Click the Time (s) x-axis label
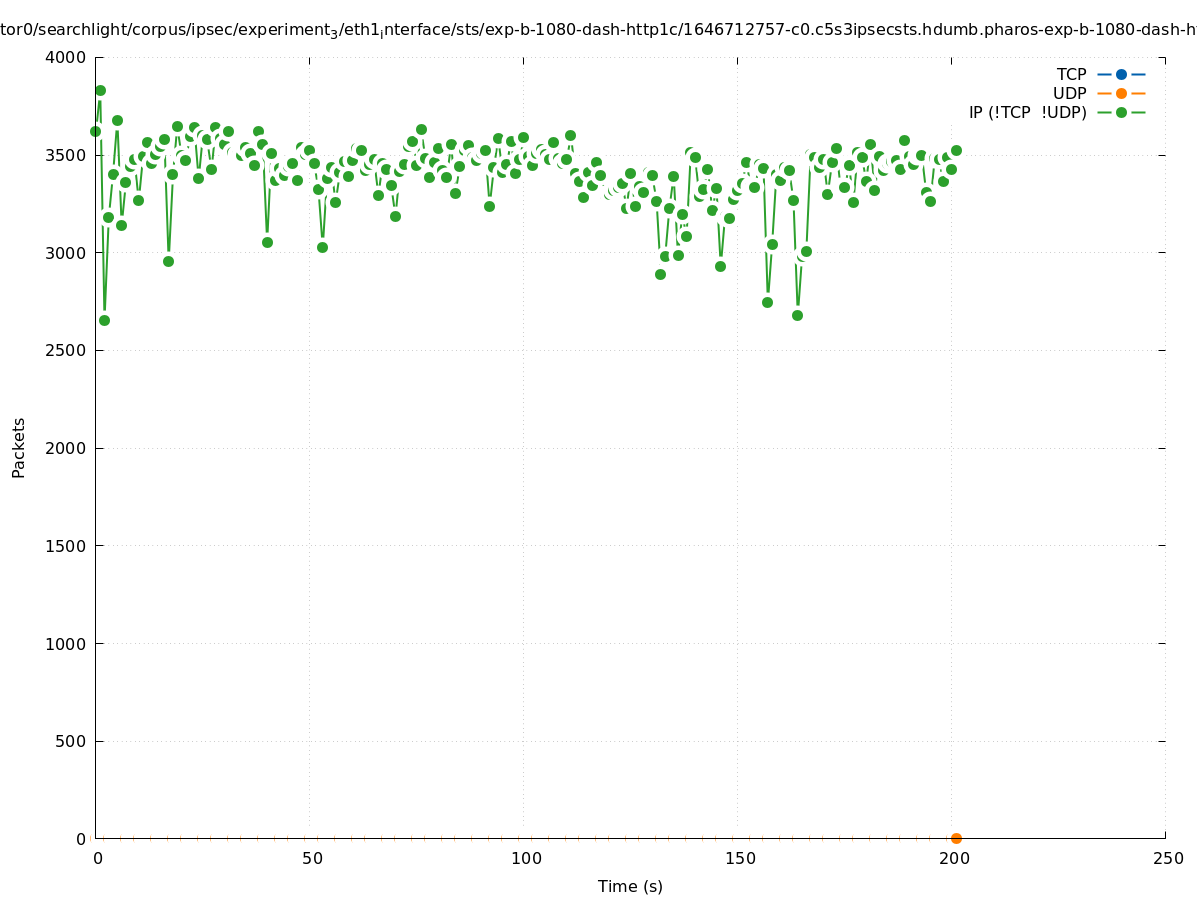Image resolution: width=1197 pixels, height=900 pixels. (x=630, y=886)
